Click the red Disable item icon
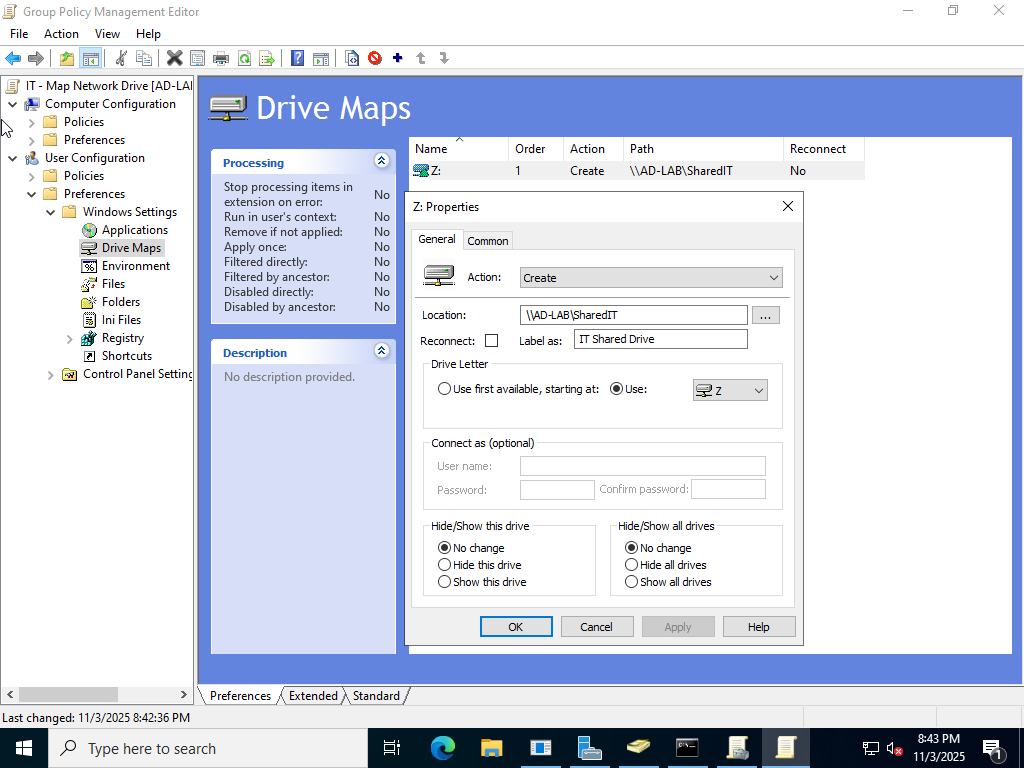Viewport: 1024px width, 768px height. coord(375,58)
